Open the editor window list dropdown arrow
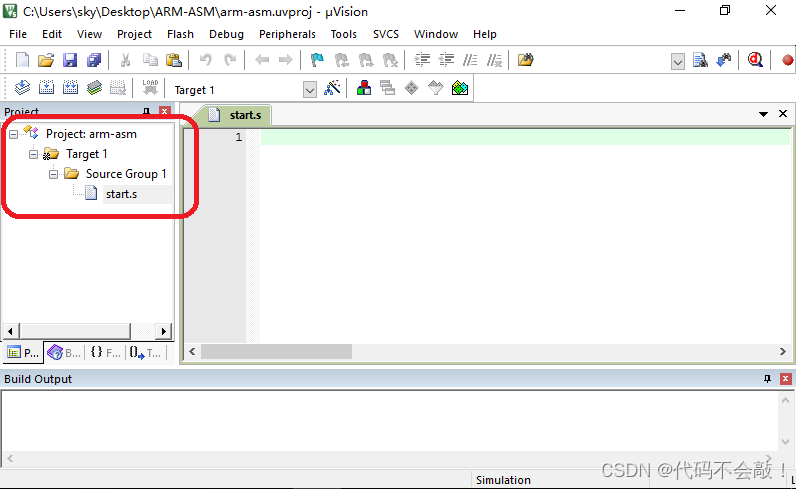This screenshot has width=800, height=489. coord(763,114)
